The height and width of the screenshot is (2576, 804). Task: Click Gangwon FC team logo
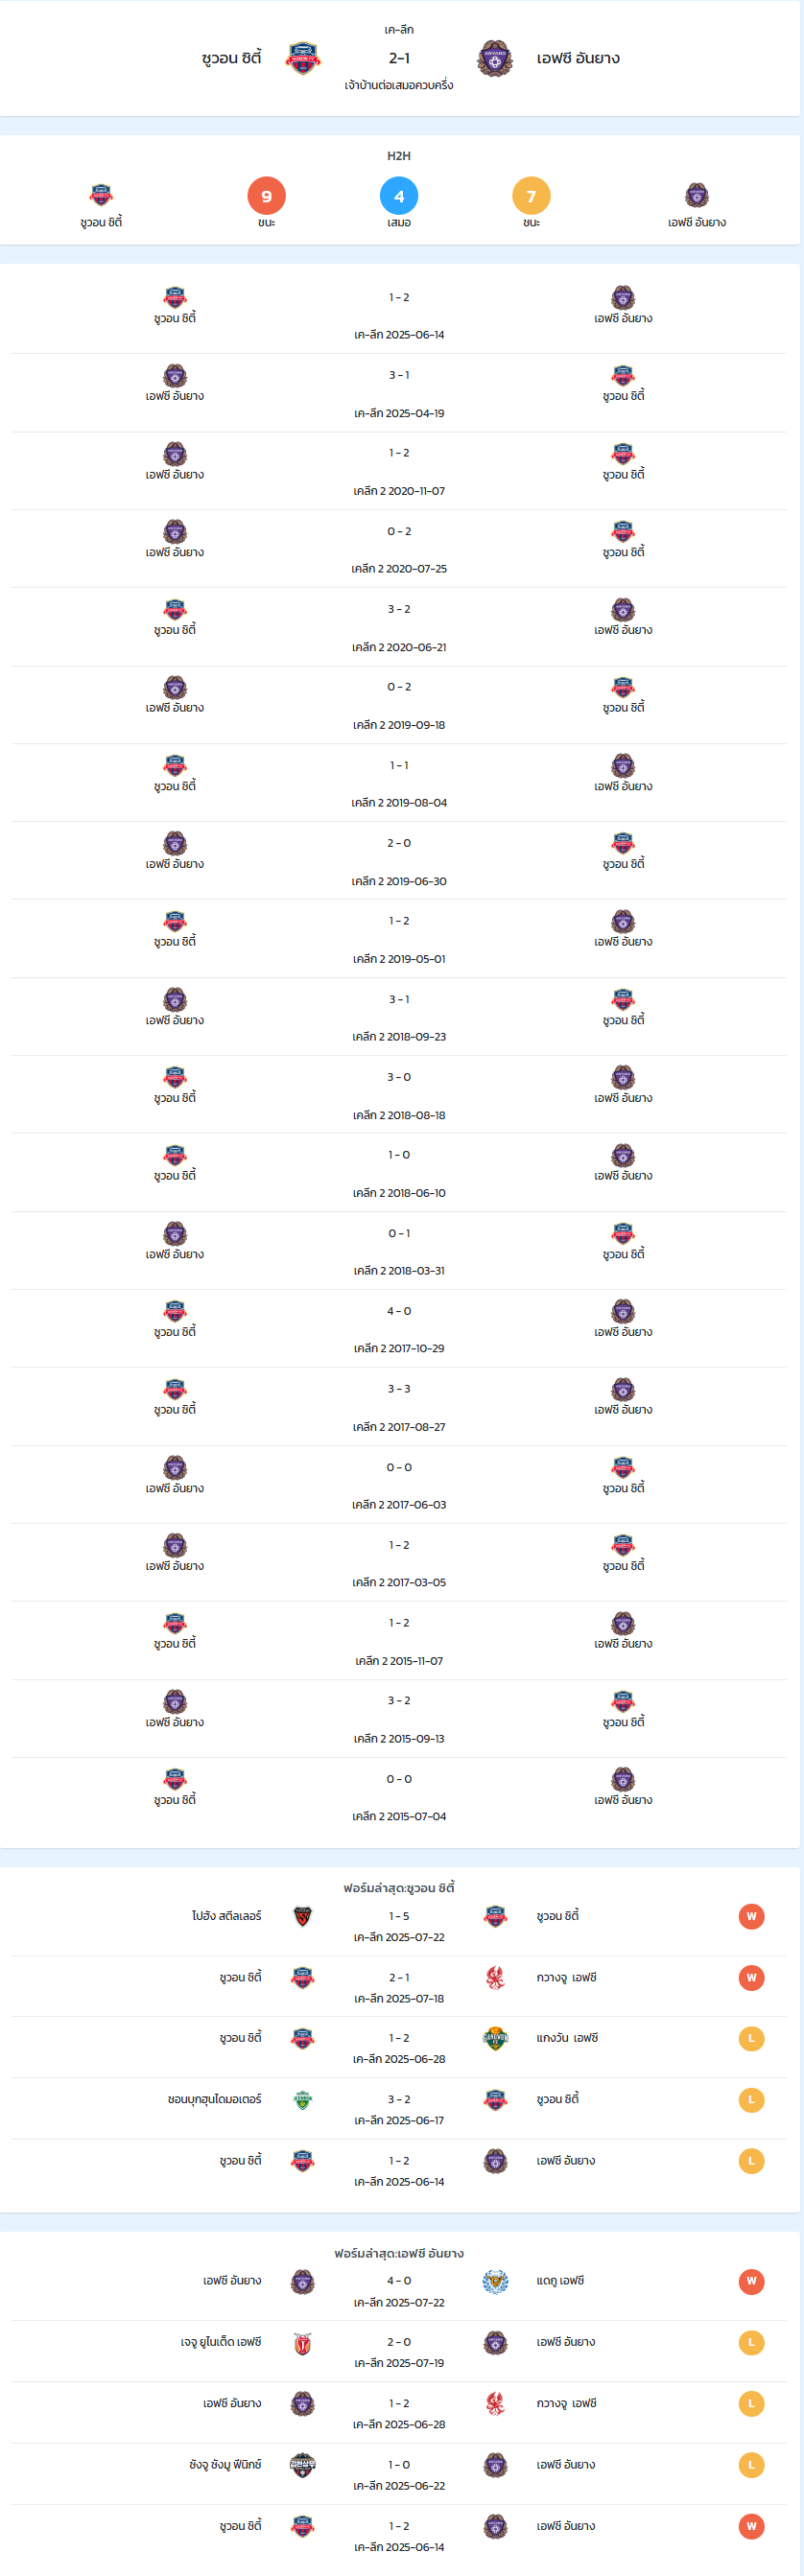point(495,2038)
